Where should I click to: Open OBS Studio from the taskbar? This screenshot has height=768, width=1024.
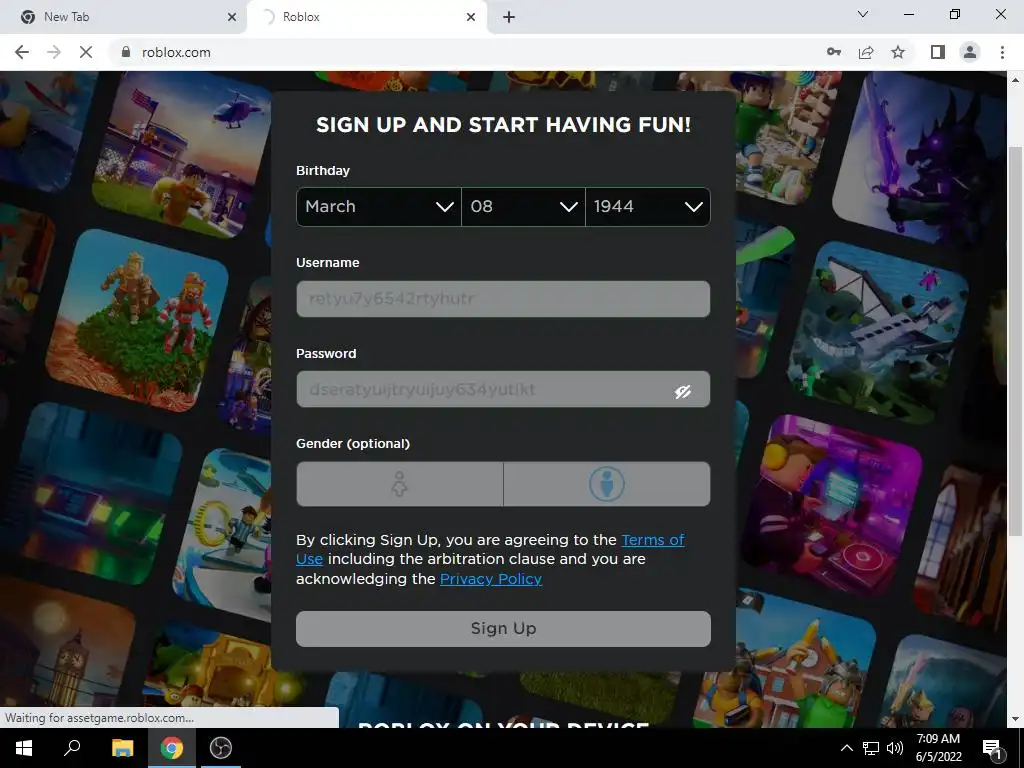click(221, 748)
